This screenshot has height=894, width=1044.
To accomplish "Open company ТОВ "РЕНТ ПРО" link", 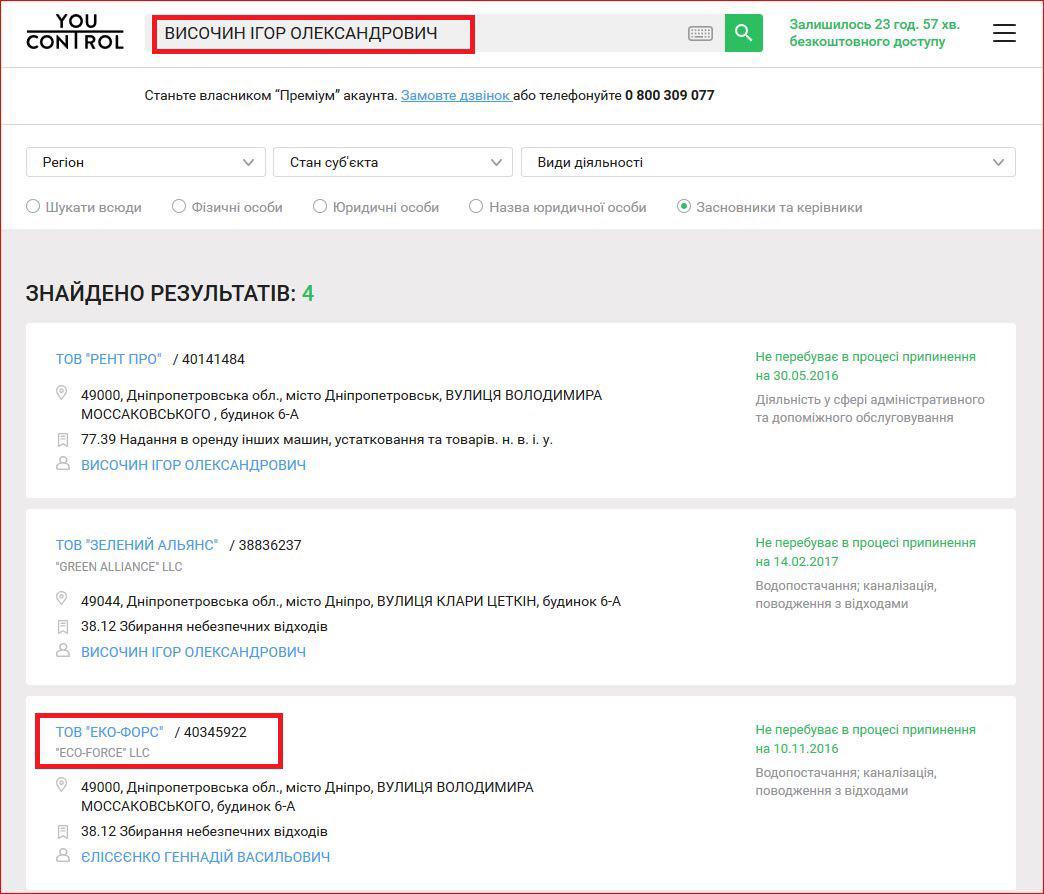I will (x=109, y=359).
